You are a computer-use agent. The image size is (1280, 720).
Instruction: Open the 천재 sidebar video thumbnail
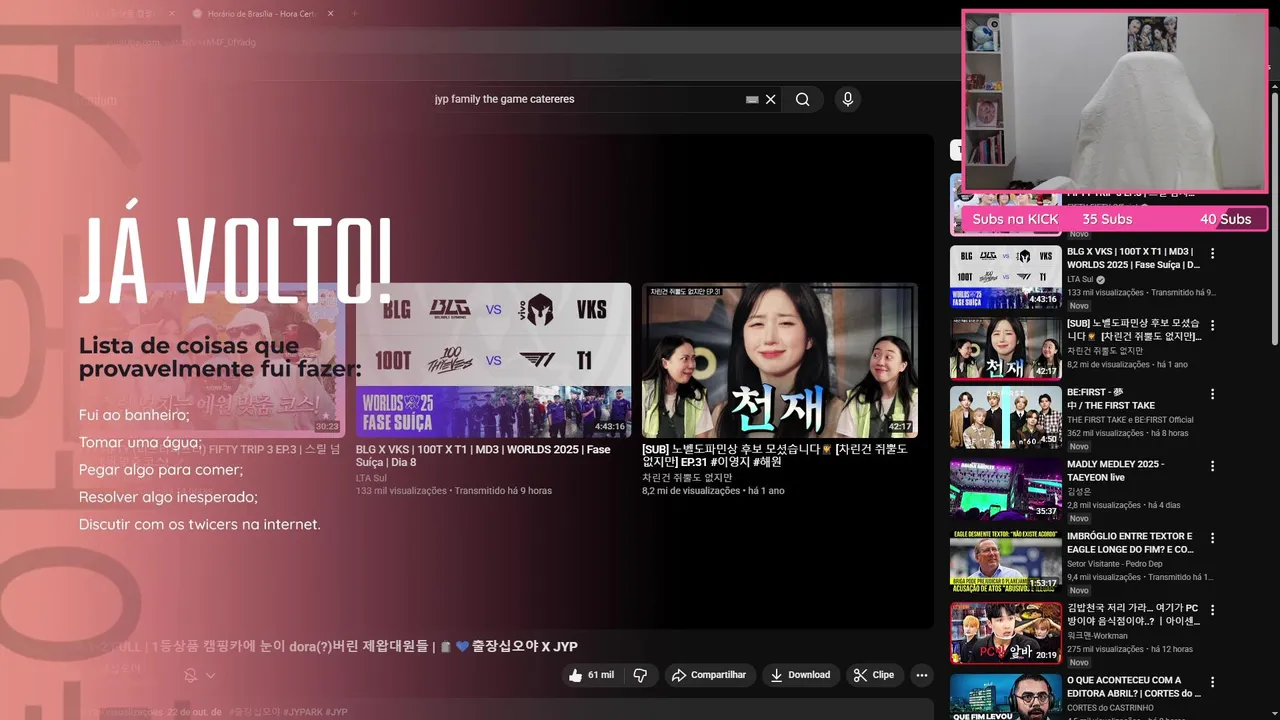(1006, 349)
